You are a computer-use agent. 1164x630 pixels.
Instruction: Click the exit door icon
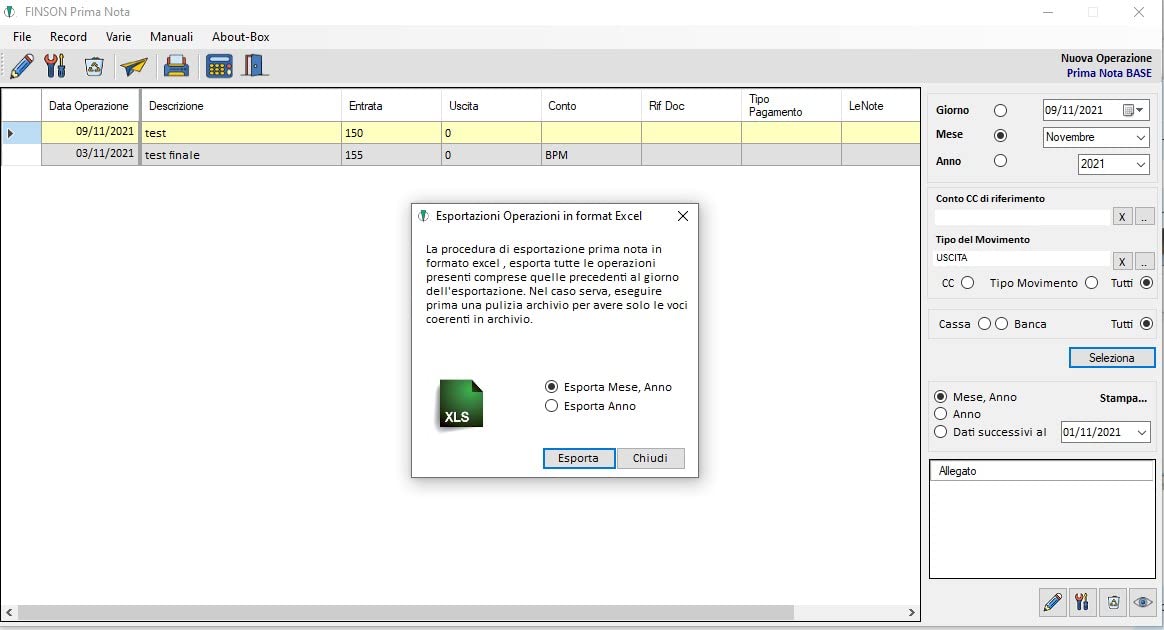click(x=254, y=66)
